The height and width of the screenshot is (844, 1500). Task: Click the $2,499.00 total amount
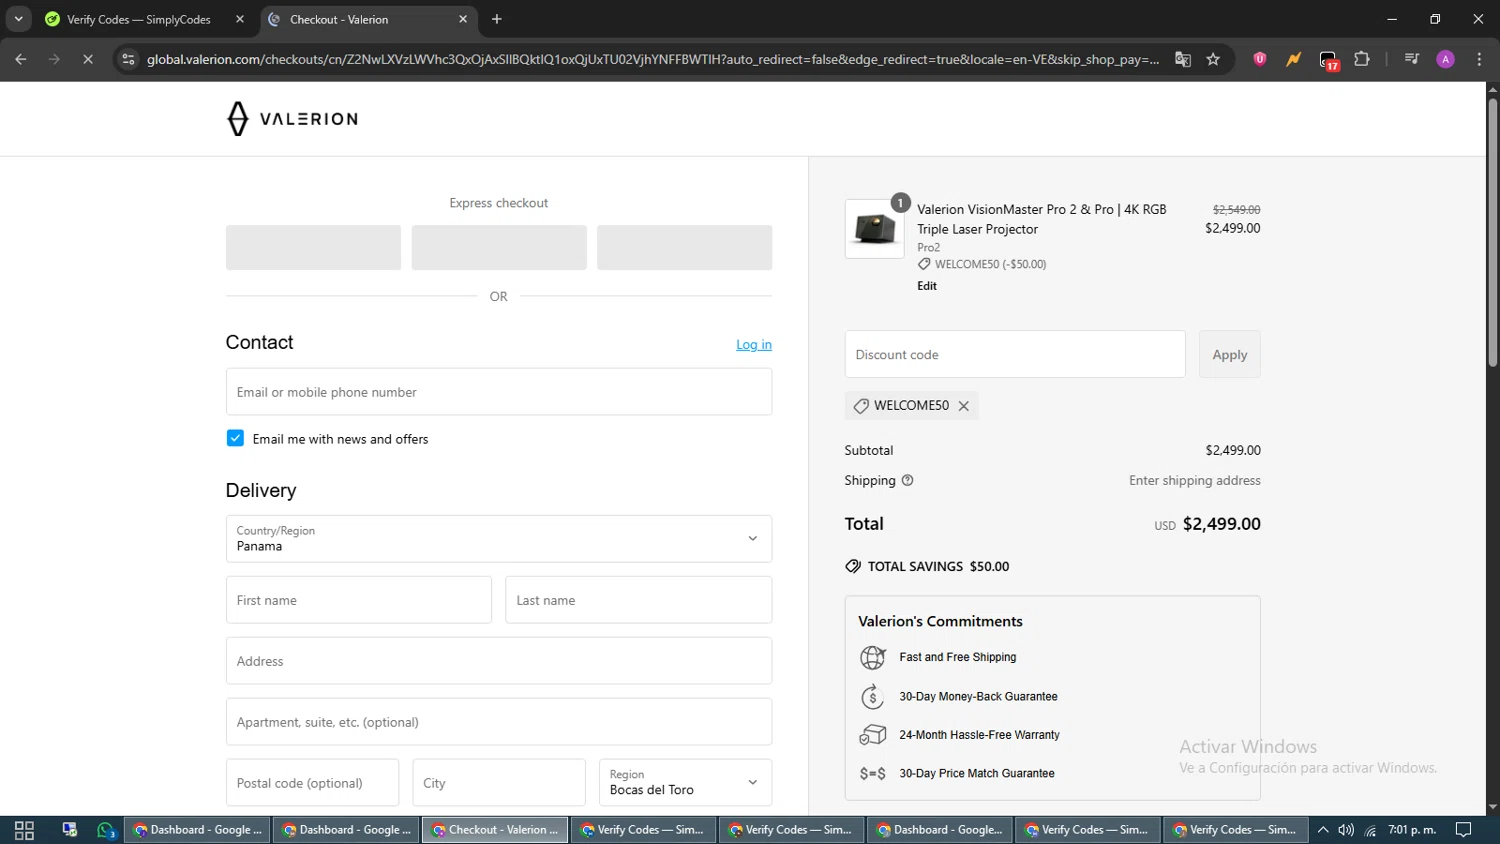(1221, 524)
